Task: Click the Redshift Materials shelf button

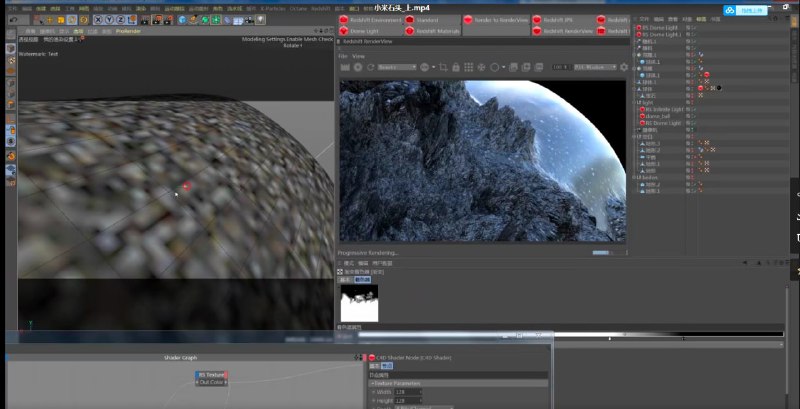Action: click(x=433, y=31)
